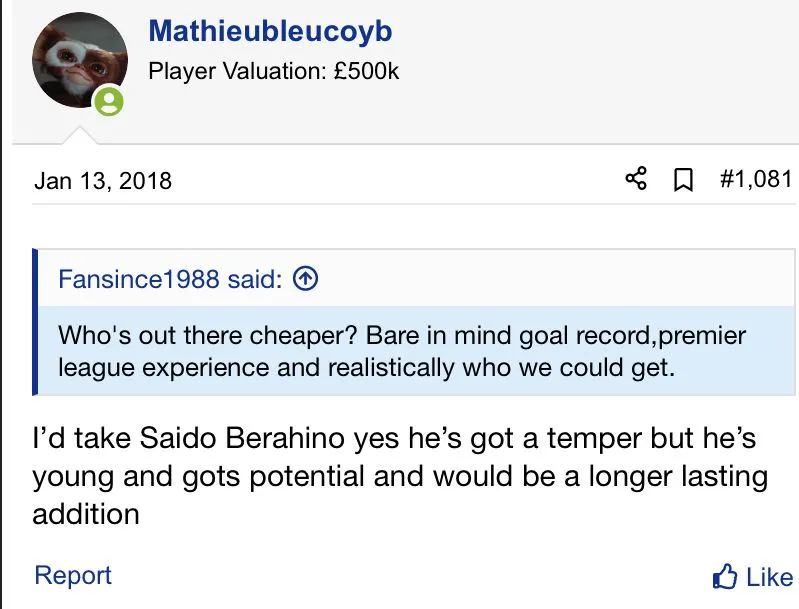Click the blue left border of the quote box
This screenshot has height=609, width=799.
[36, 320]
